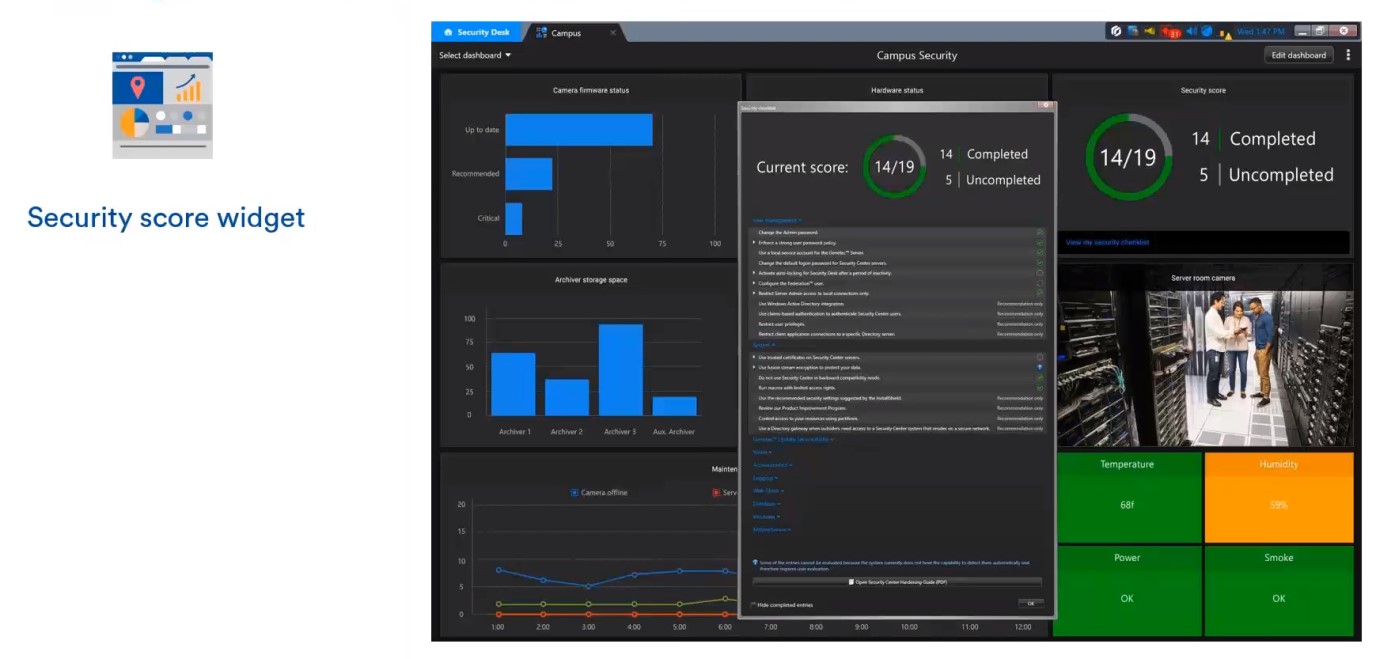Open the View my security checklist link

(1107, 242)
